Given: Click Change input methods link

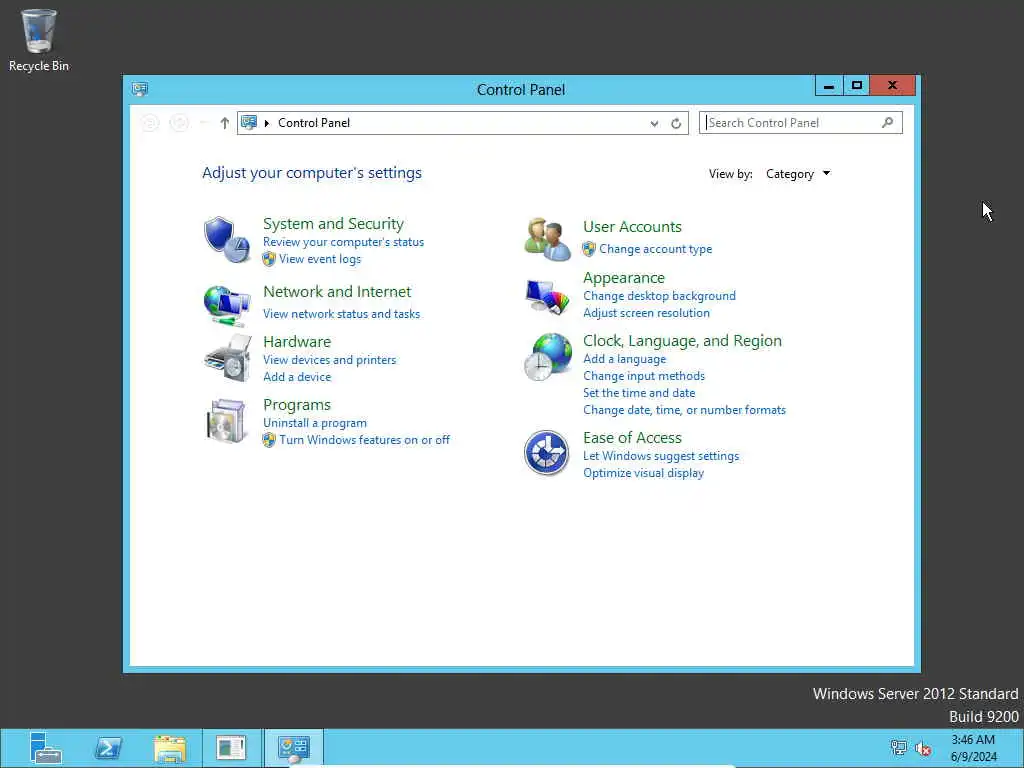Looking at the screenshot, I should tap(644, 376).
